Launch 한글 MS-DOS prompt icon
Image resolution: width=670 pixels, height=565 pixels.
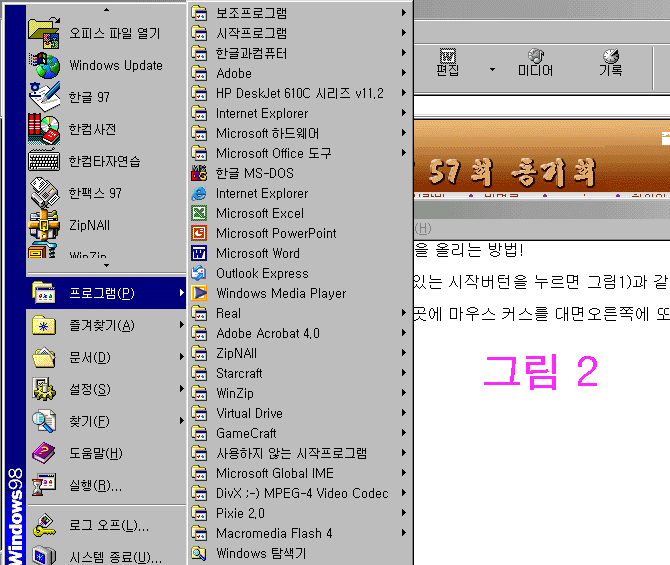click(199, 173)
